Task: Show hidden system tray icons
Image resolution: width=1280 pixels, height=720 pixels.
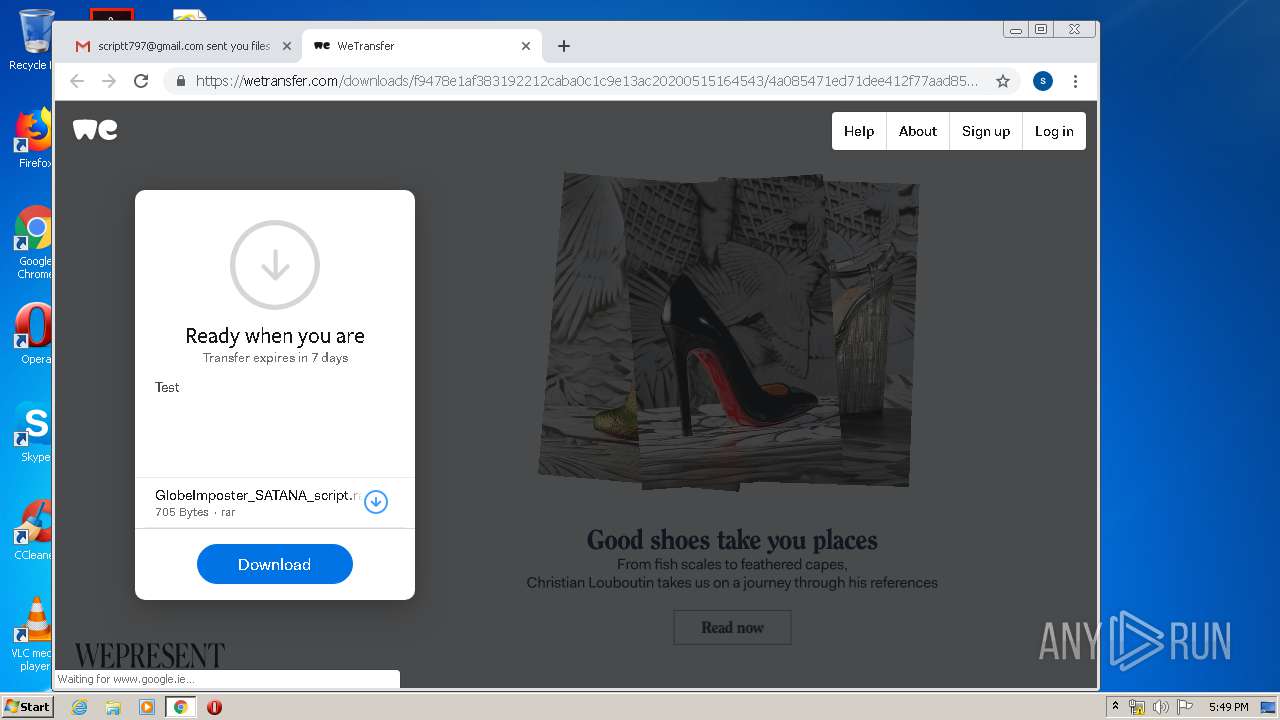Action: (x=1115, y=707)
